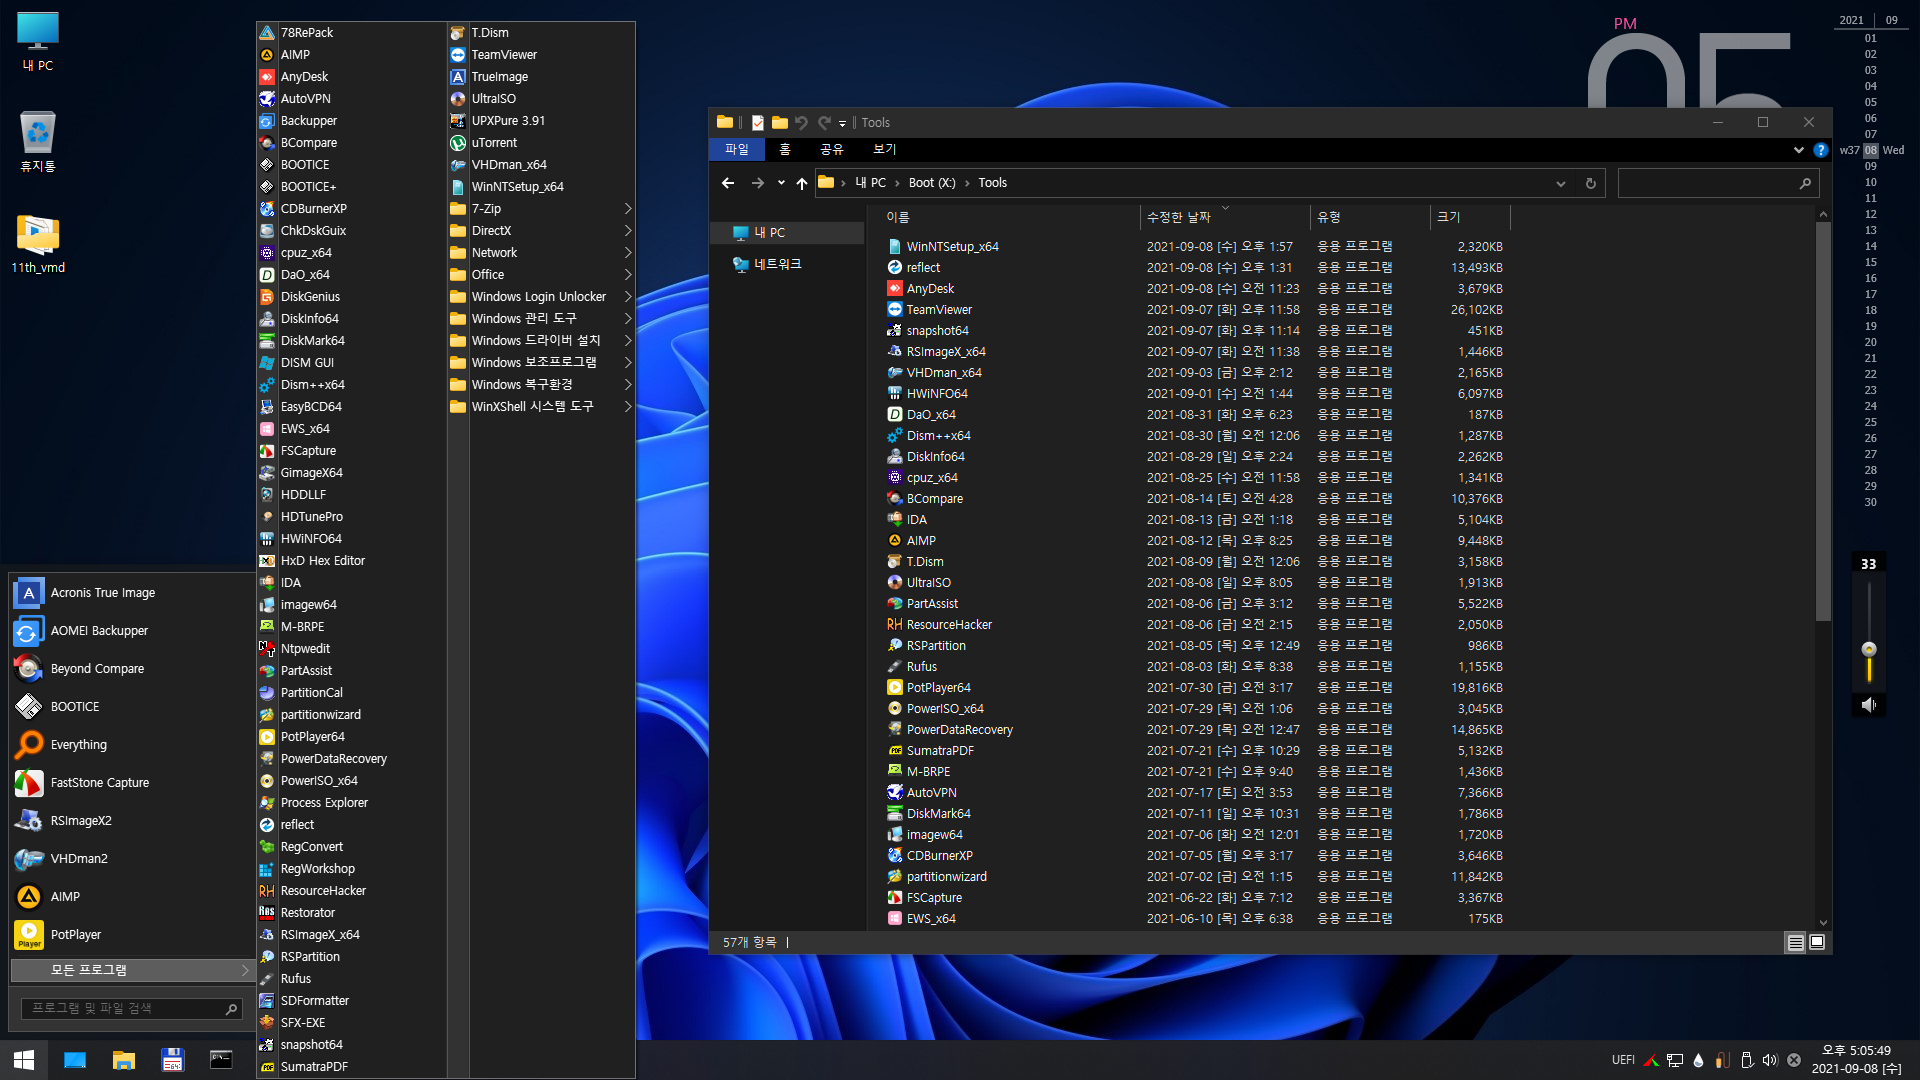Click the Explorer vertical scrollbar
This screenshot has width=1920, height=1080.
click(1823, 420)
